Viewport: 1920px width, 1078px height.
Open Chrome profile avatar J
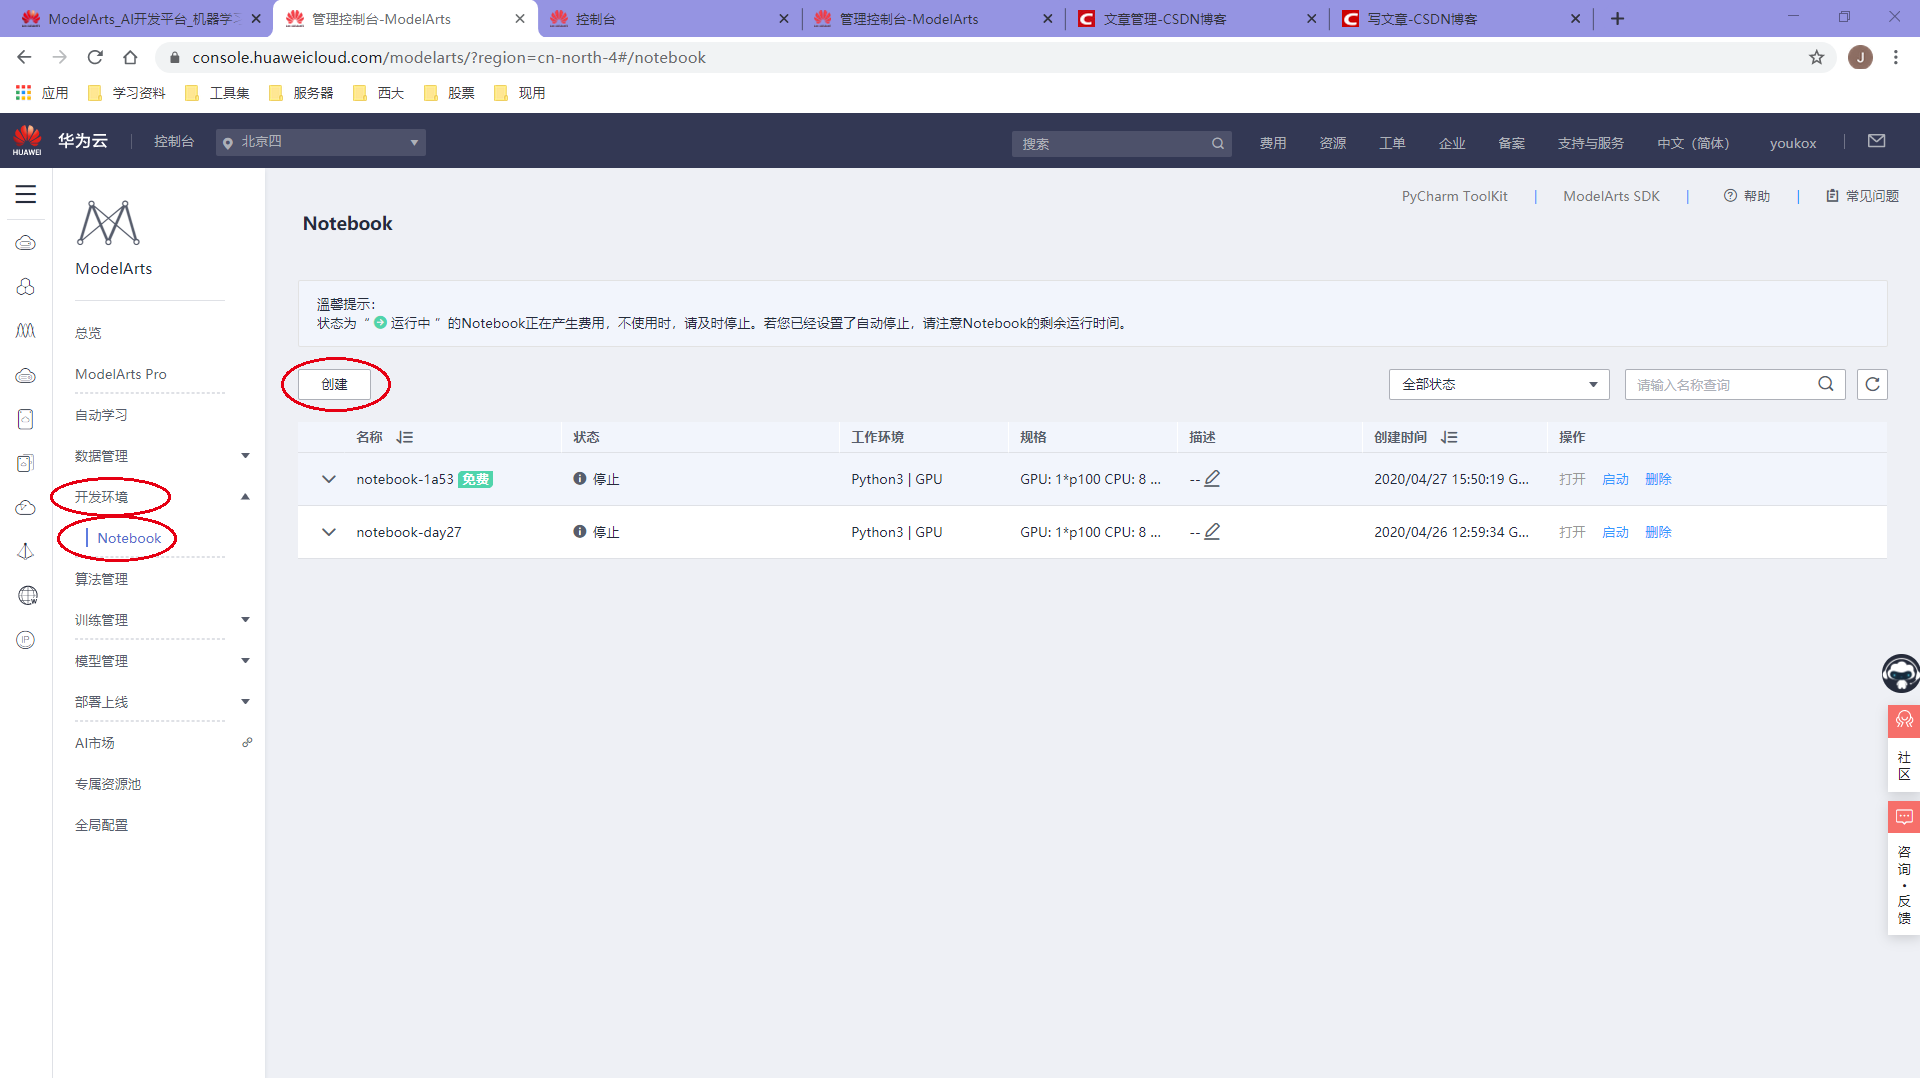1860,57
